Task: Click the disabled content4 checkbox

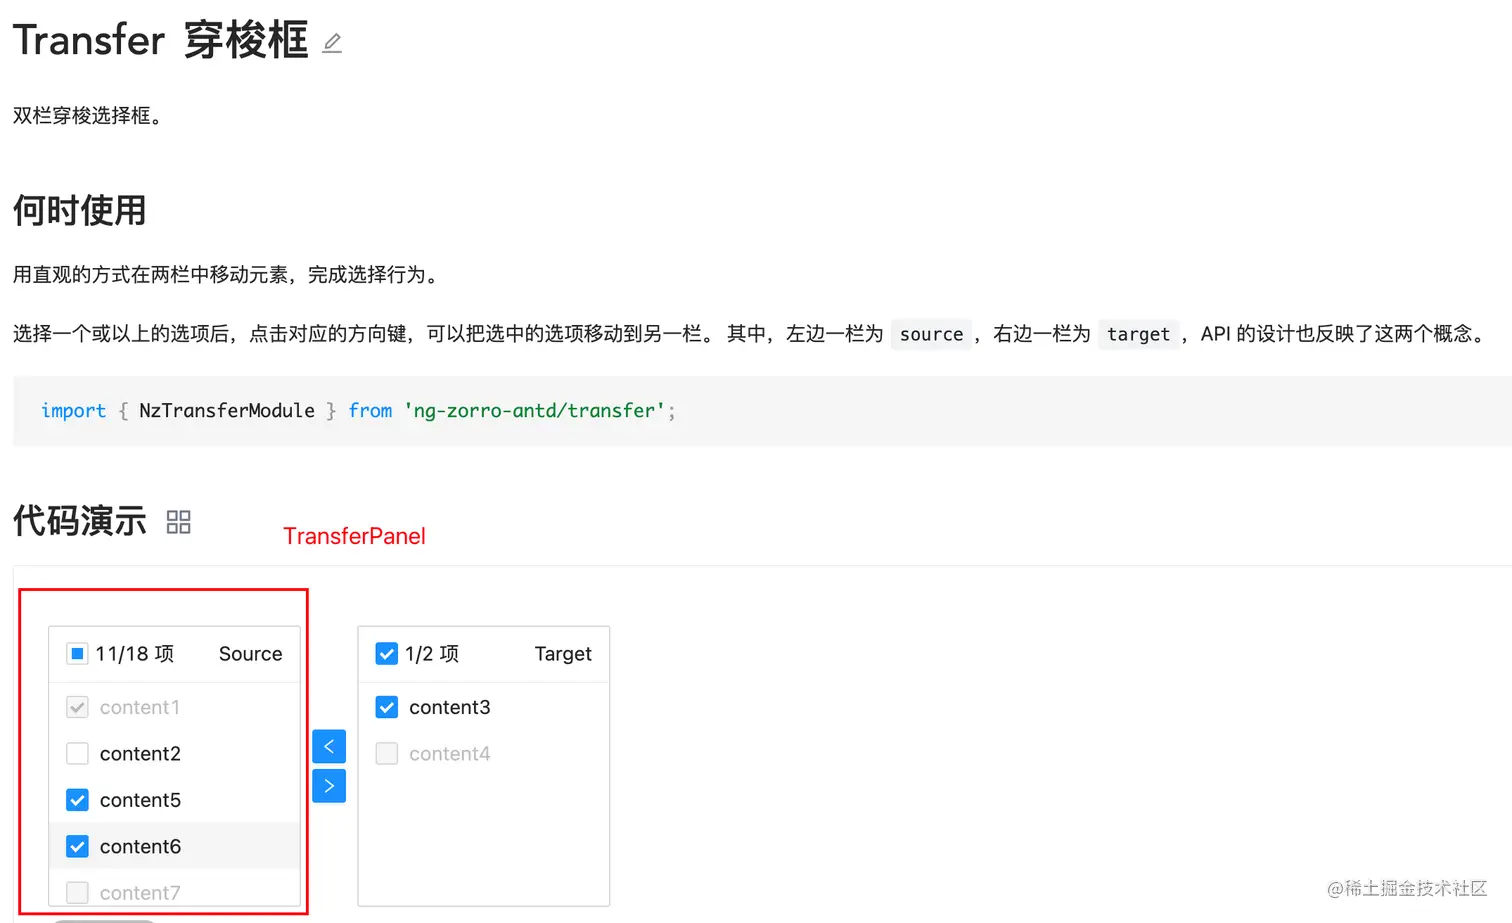Action: point(386,753)
